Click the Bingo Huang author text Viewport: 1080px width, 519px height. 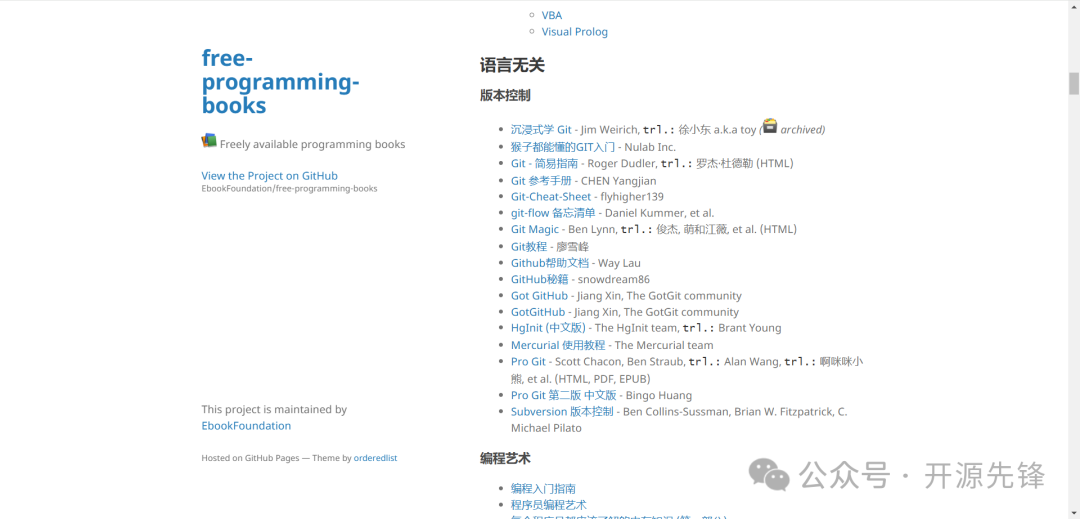(x=658, y=395)
